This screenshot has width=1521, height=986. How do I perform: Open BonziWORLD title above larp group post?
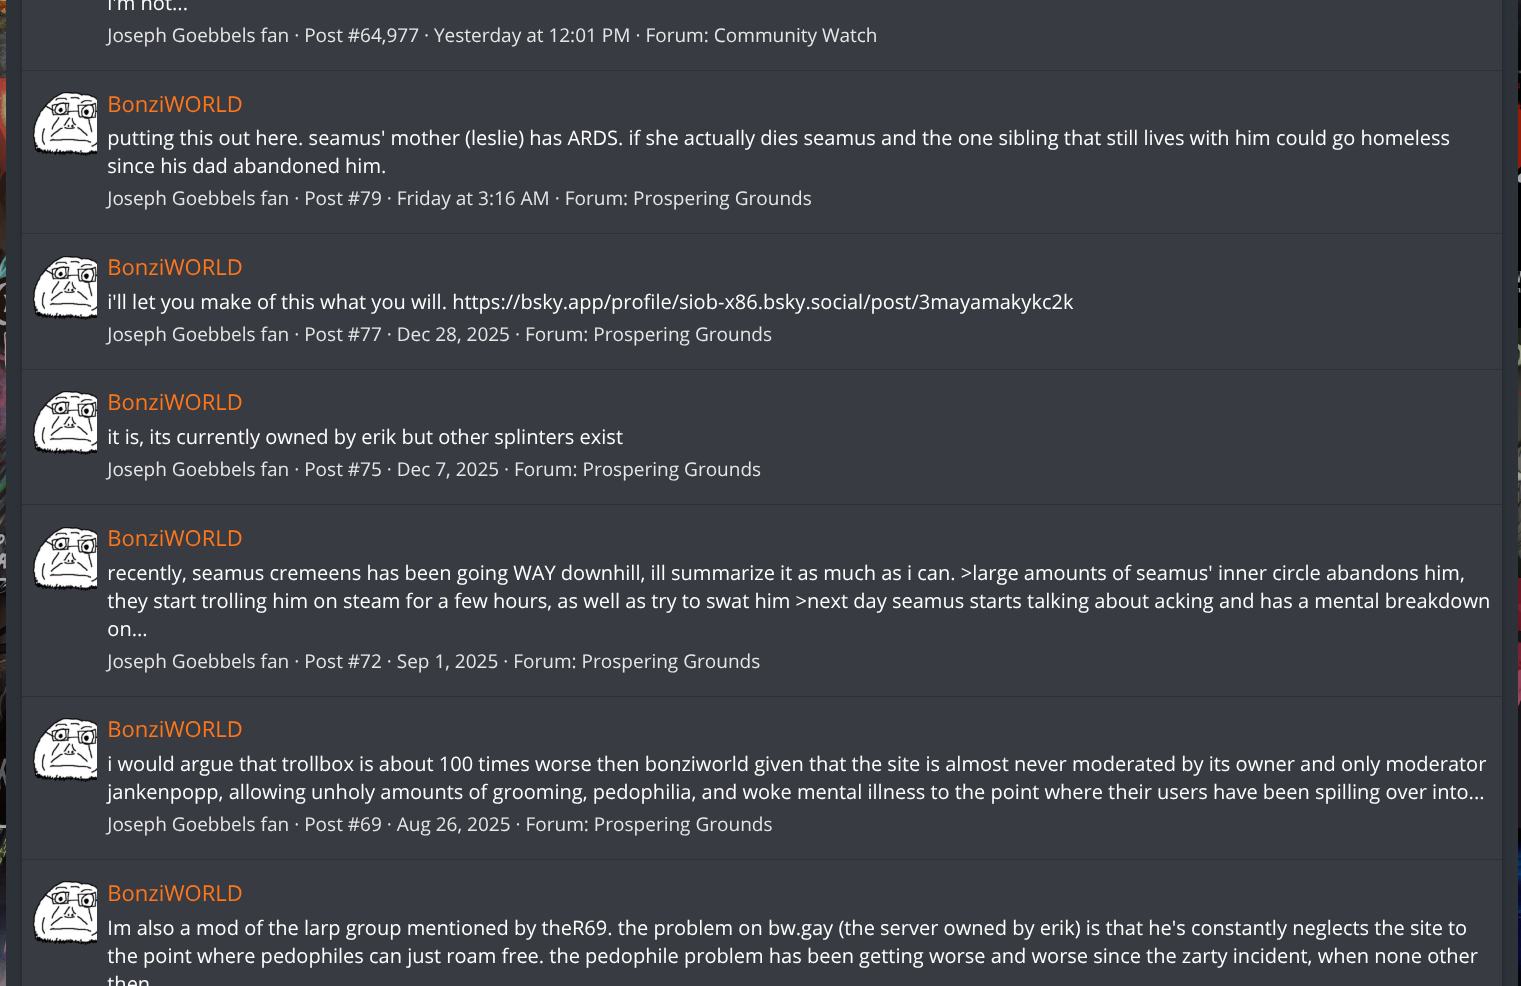pos(175,893)
